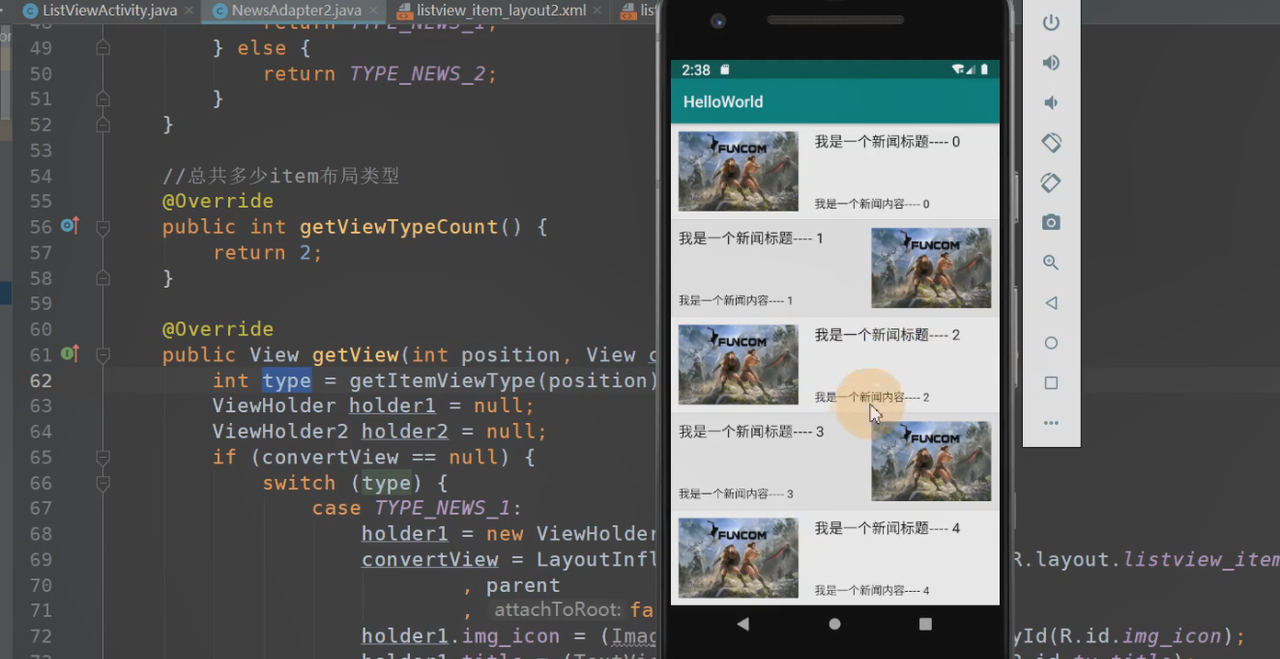1280x659 pixels.
Task: Switch to the NewsAdapter2.java tab
Action: tap(297, 11)
